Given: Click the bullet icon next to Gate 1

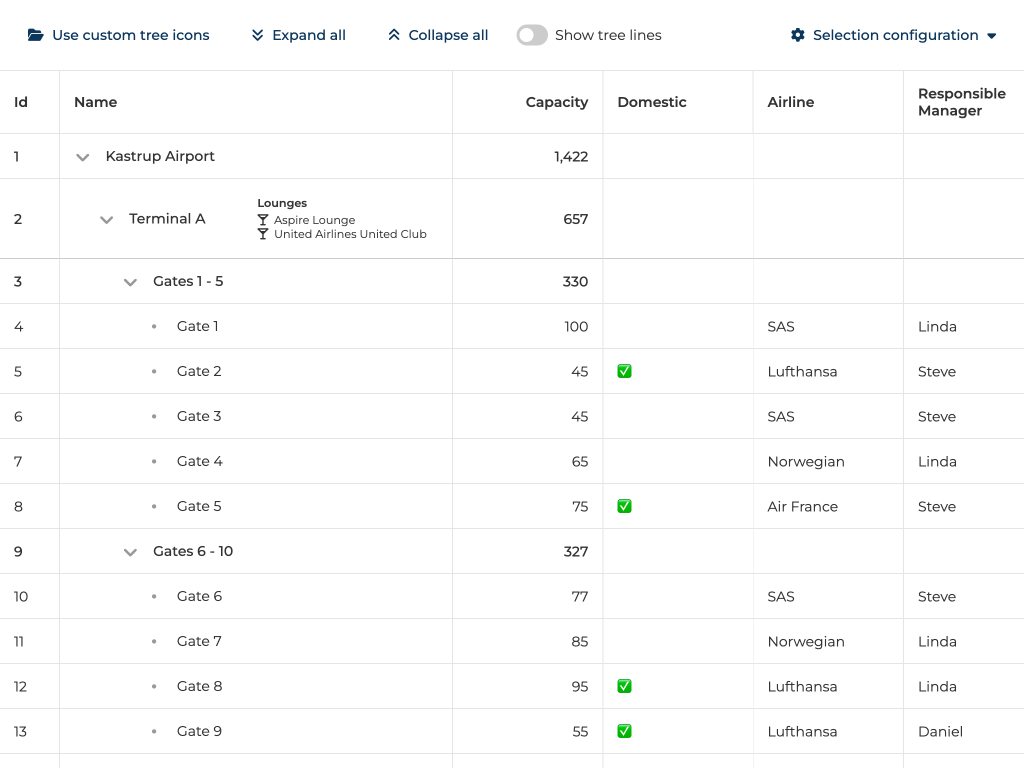Looking at the screenshot, I should 154,326.
